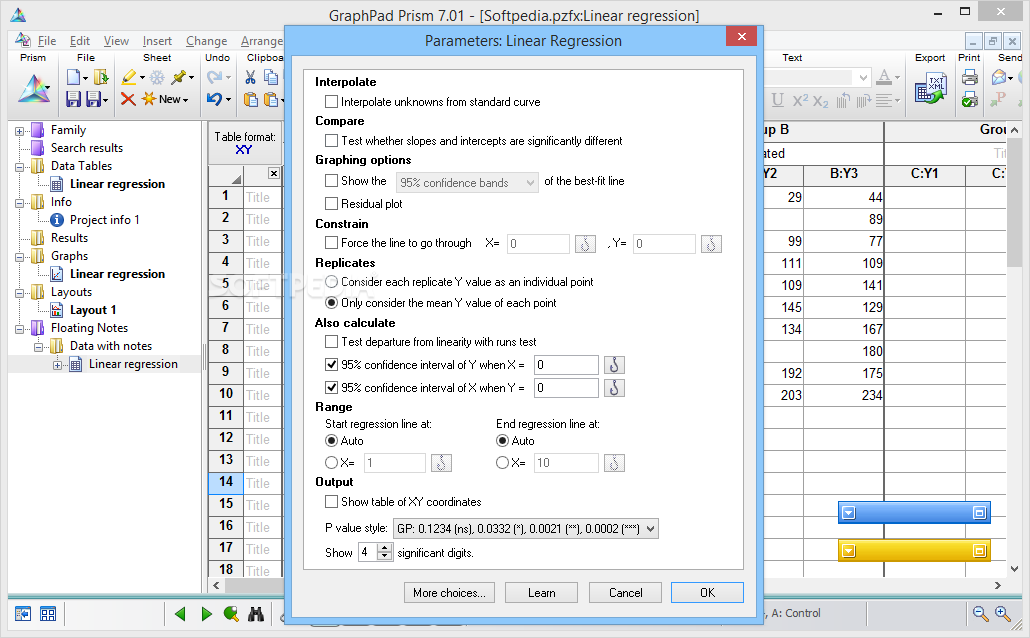The image size is (1030, 638).
Task: Create a new file using page icon
Action: 74,78
